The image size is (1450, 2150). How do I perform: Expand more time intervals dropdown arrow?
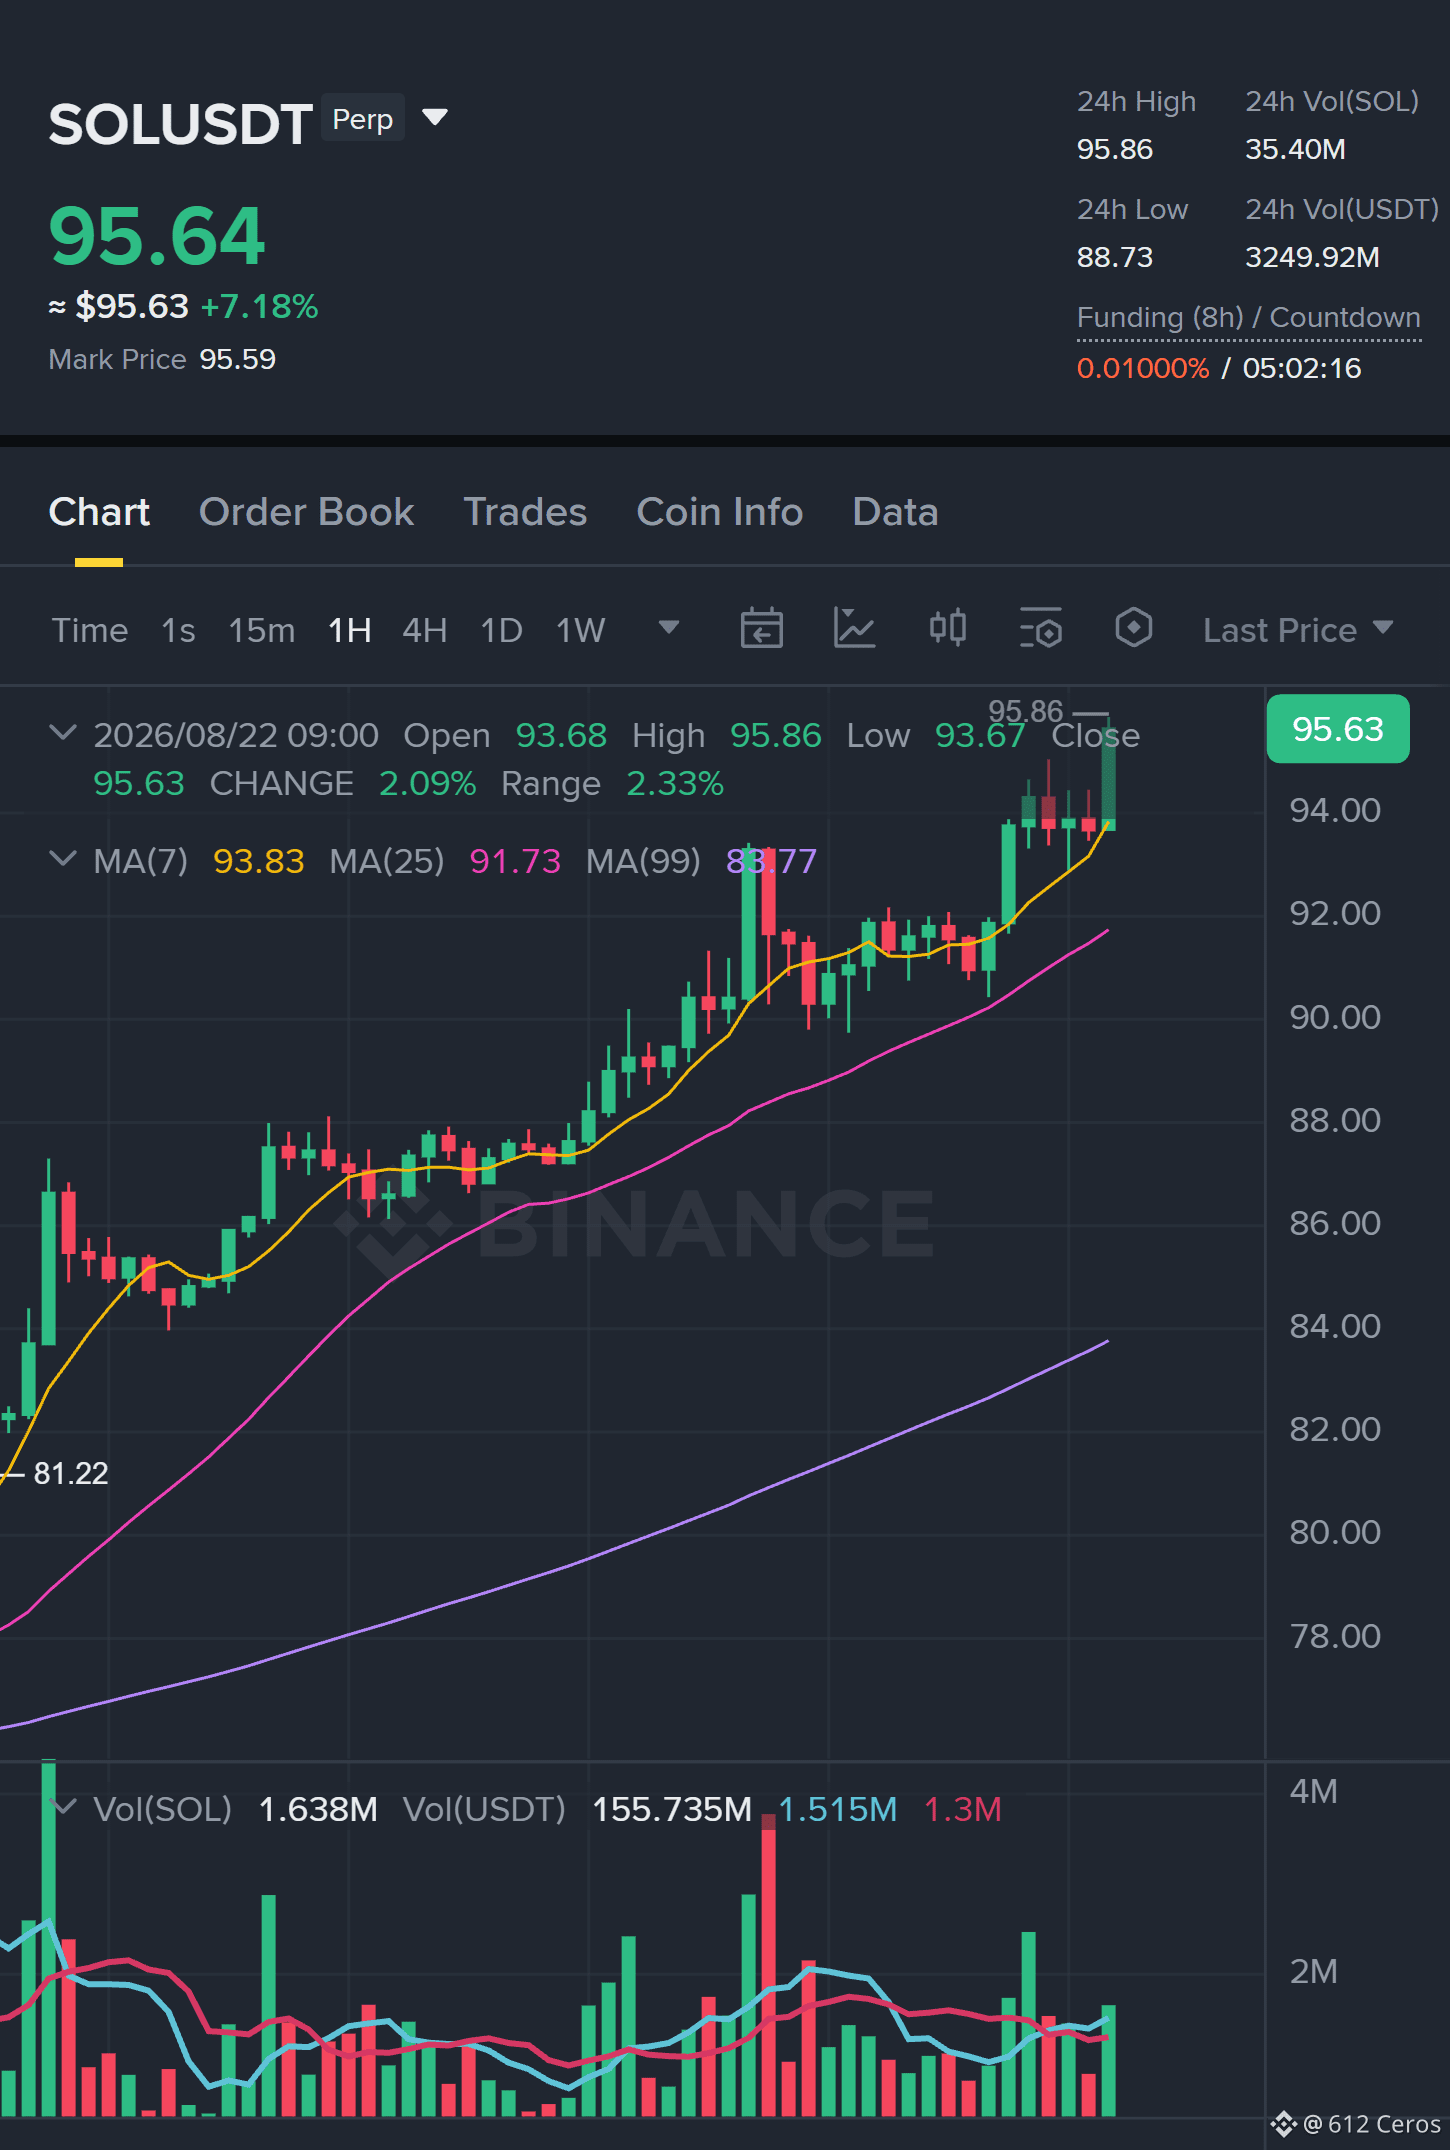tap(669, 627)
